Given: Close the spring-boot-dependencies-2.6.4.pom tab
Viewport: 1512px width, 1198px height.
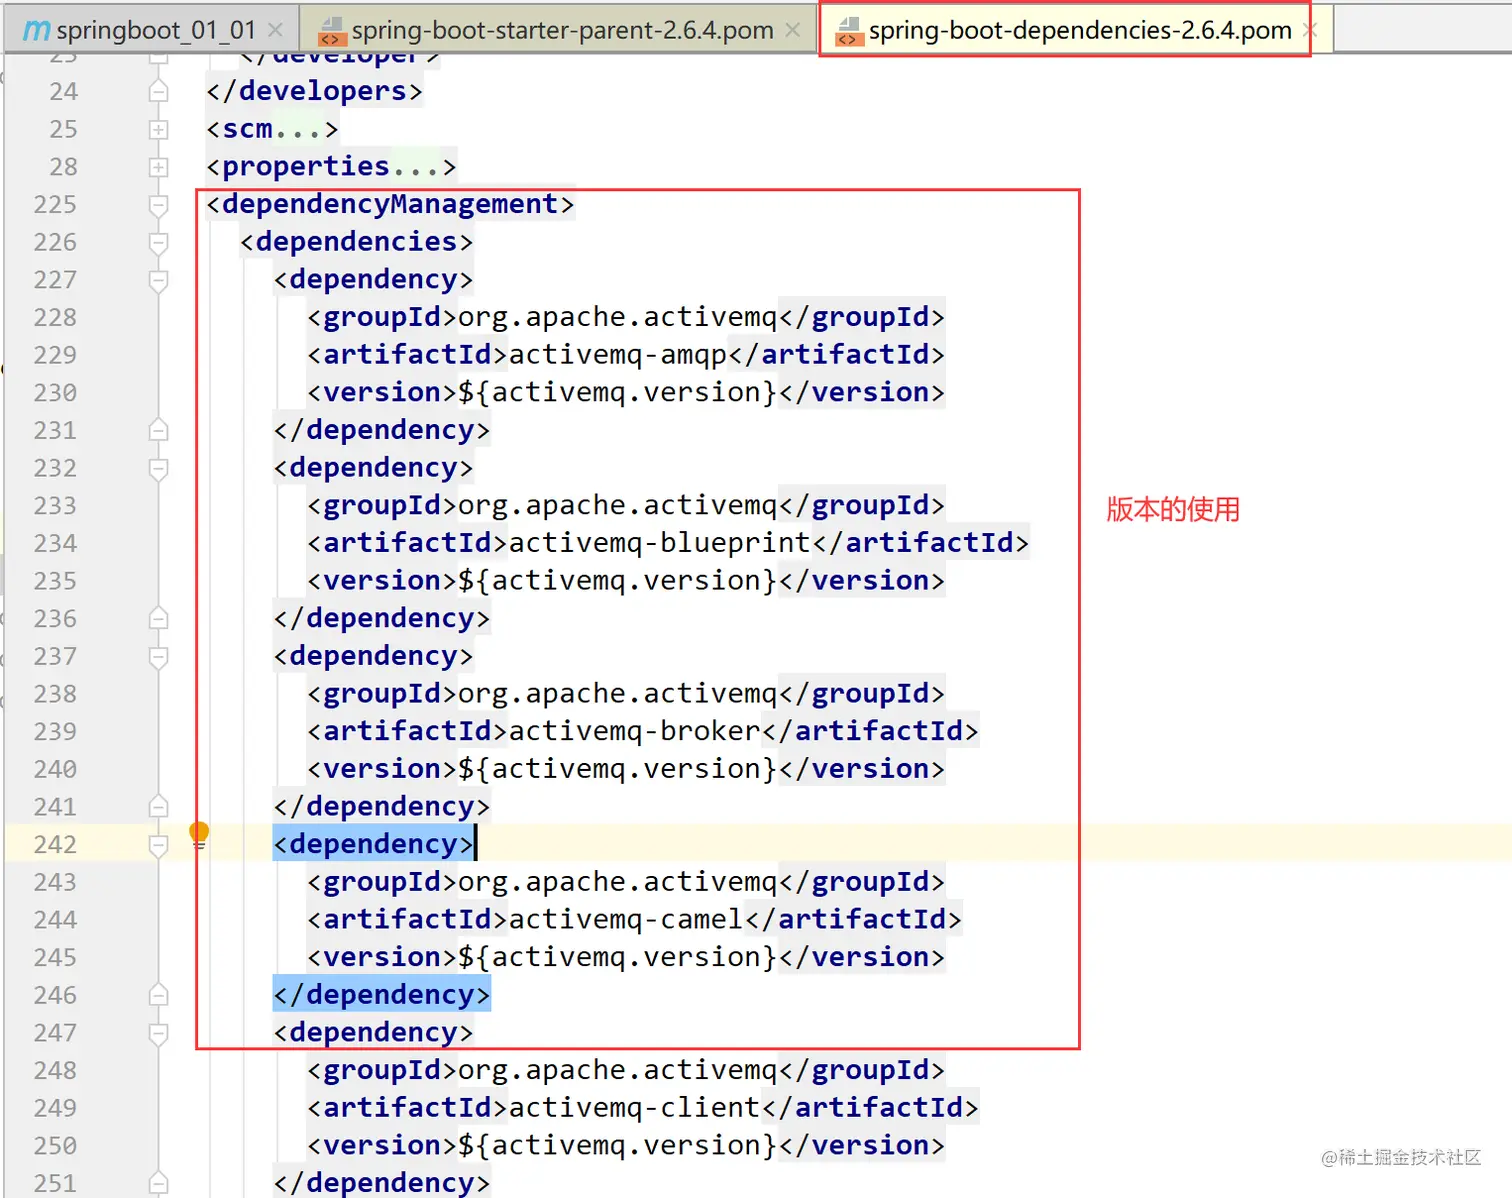Looking at the screenshot, I should click(x=1310, y=30).
